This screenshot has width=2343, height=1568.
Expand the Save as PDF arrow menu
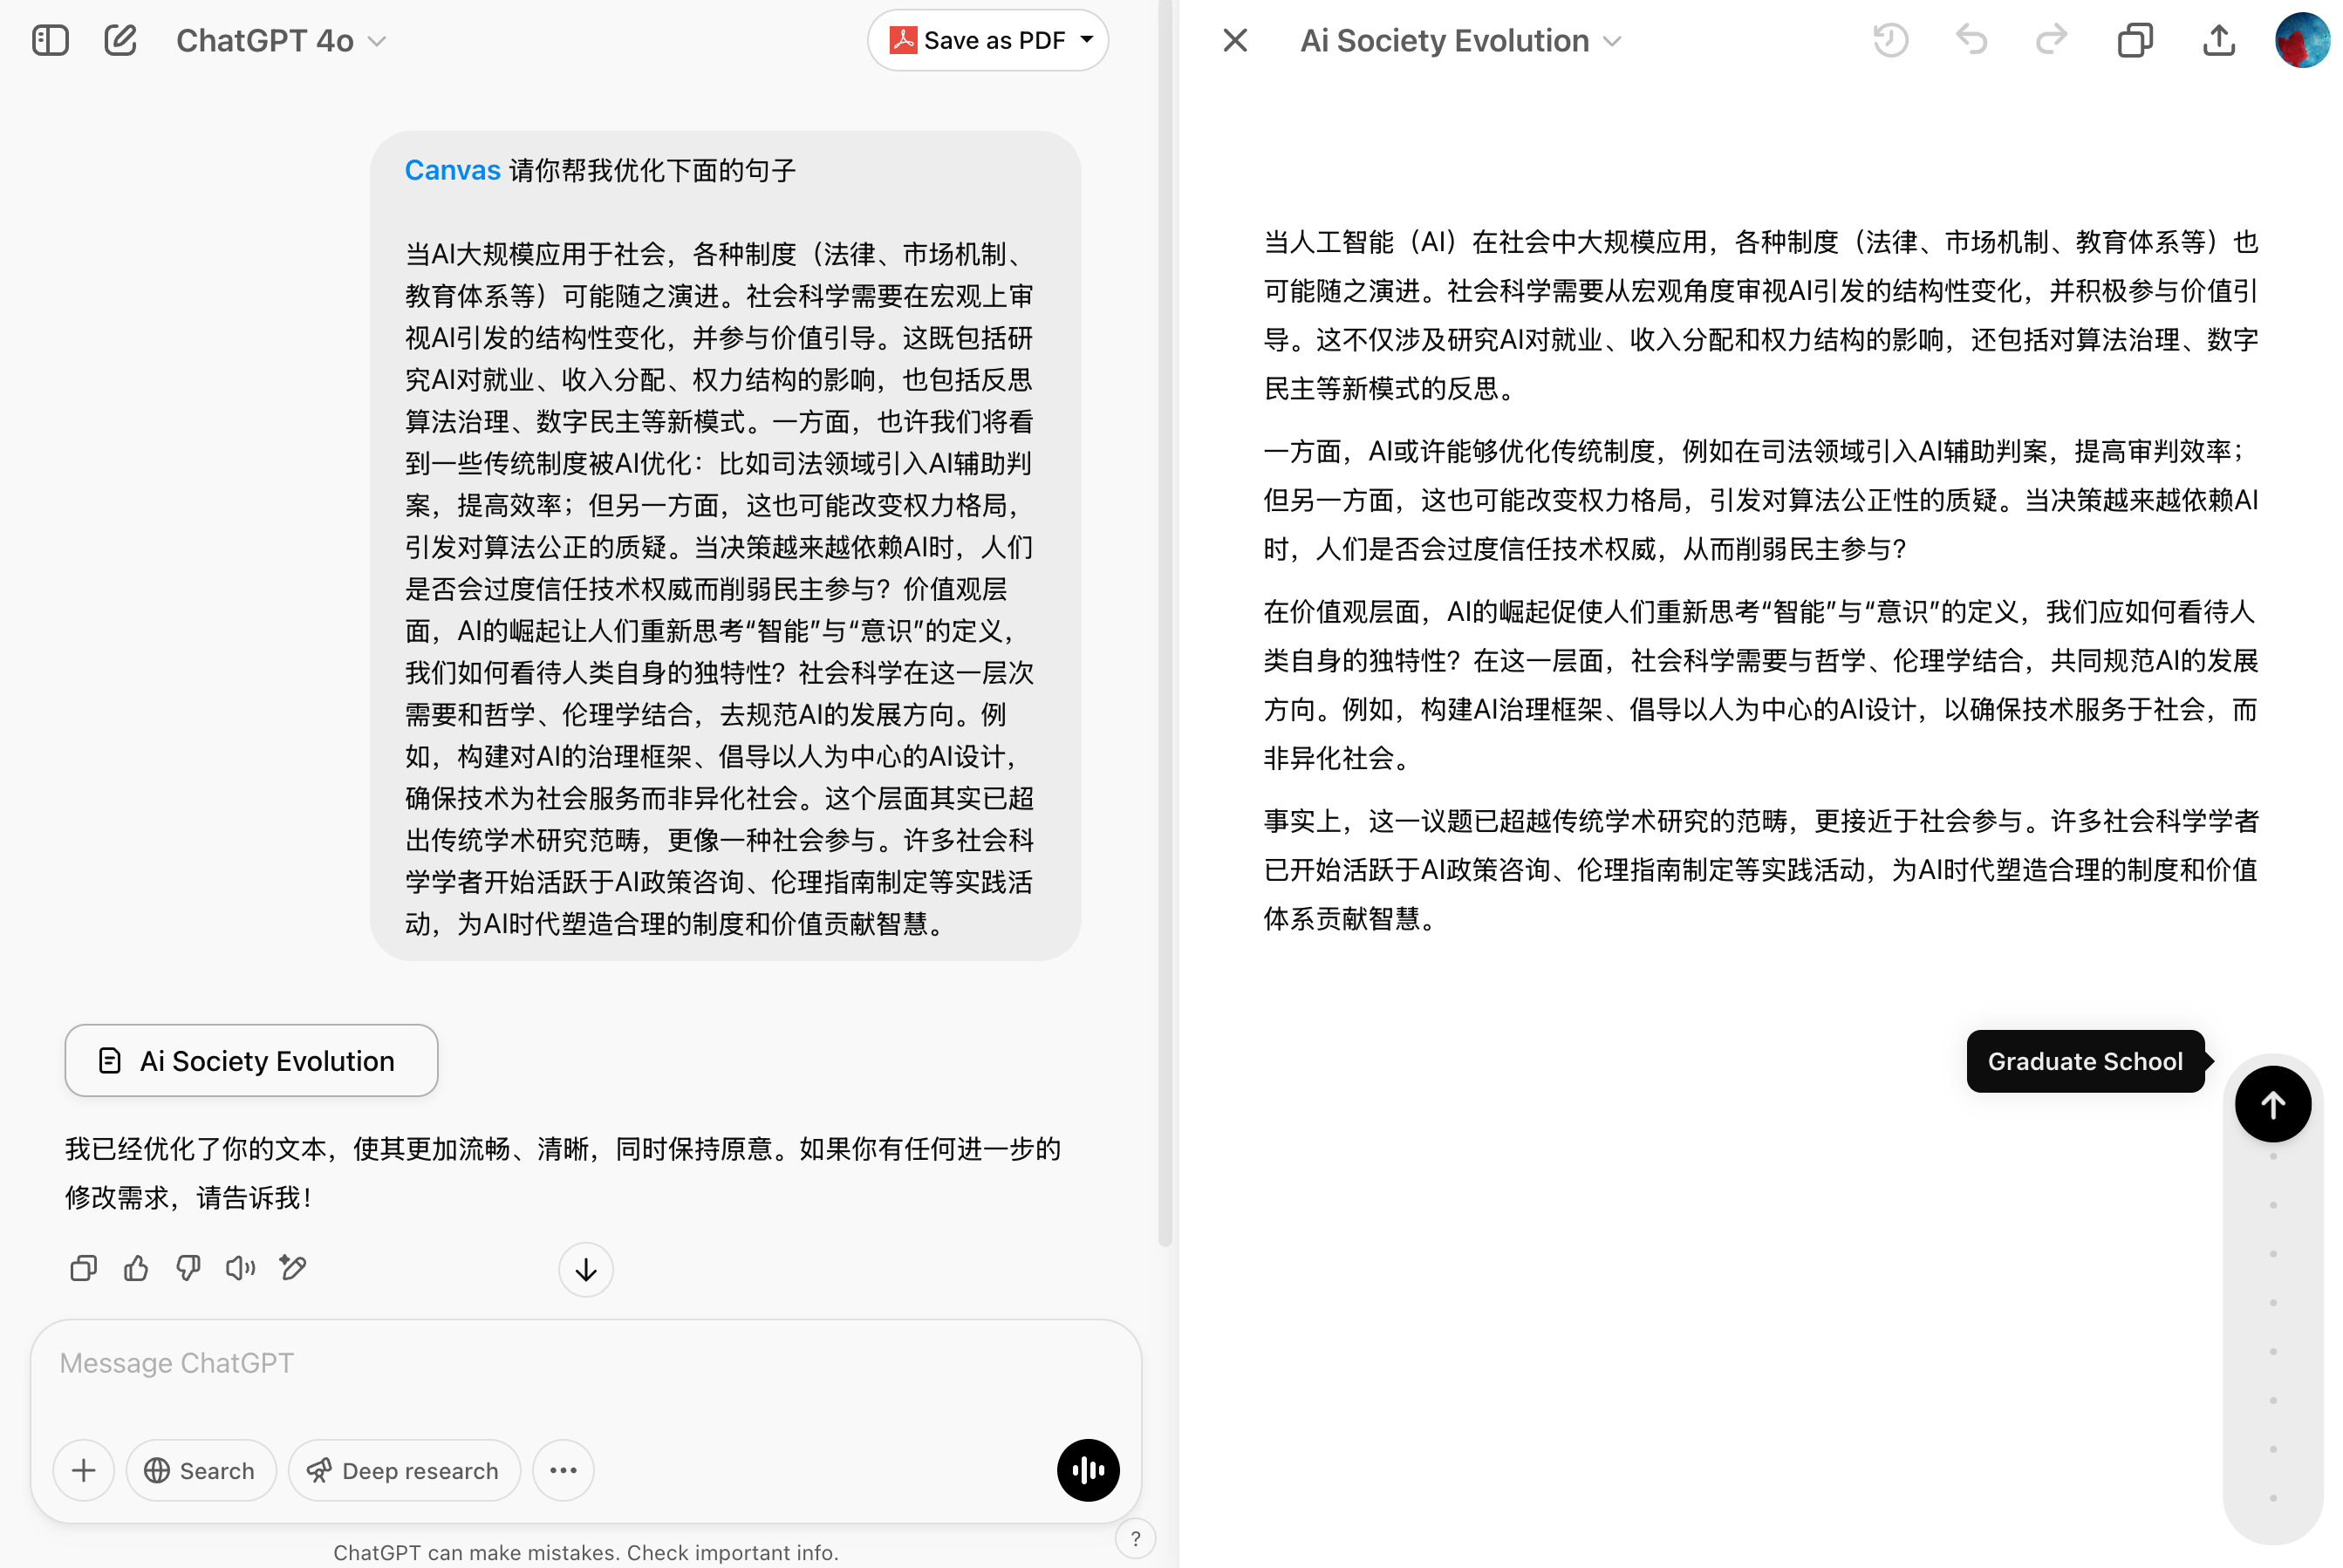point(1087,40)
